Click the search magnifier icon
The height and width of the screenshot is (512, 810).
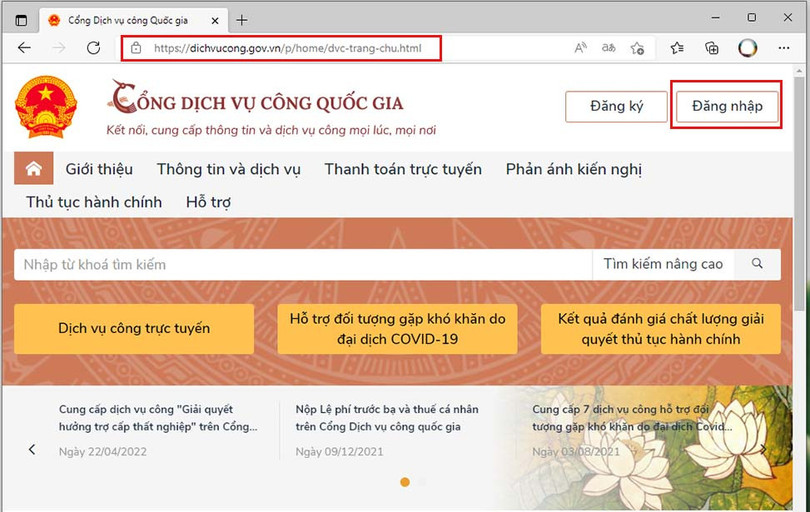click(757, 264)
